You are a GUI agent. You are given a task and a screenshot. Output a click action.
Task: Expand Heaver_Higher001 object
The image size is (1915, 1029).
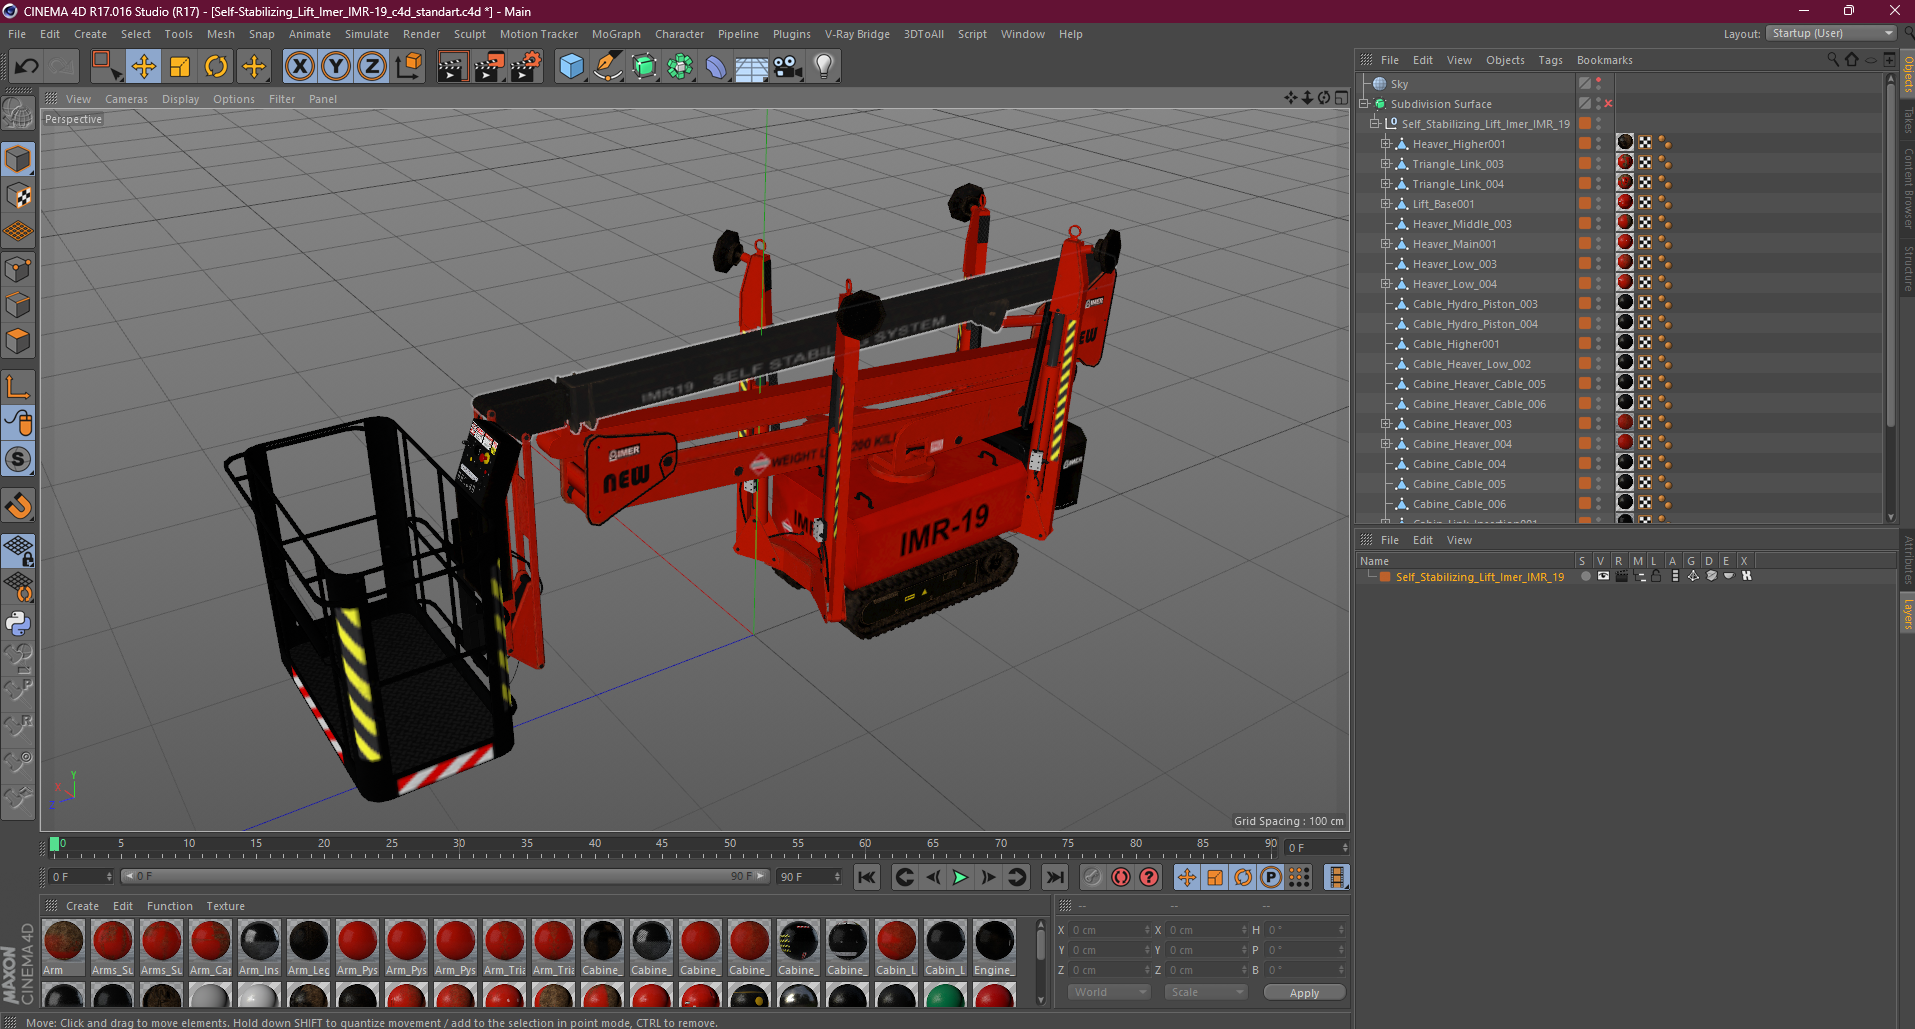(x=1386, y=144)
